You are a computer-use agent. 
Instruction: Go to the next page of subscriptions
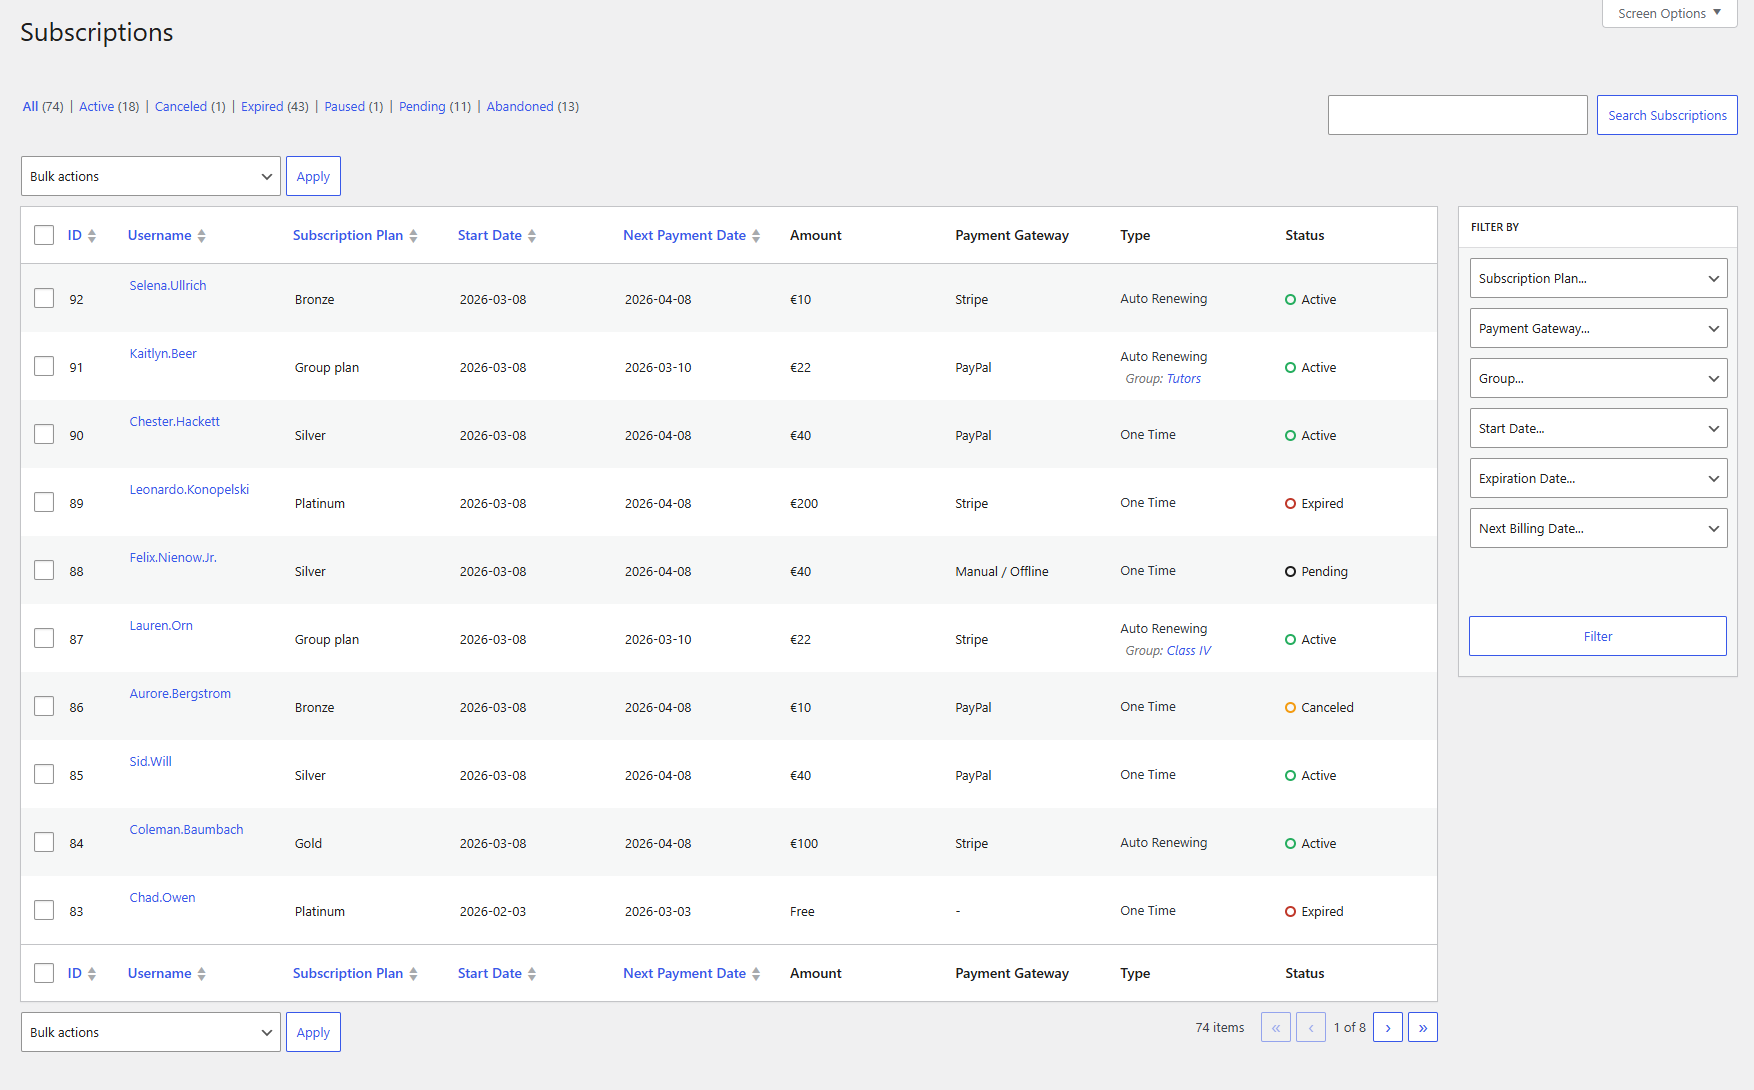(x=1387, y=1027)
